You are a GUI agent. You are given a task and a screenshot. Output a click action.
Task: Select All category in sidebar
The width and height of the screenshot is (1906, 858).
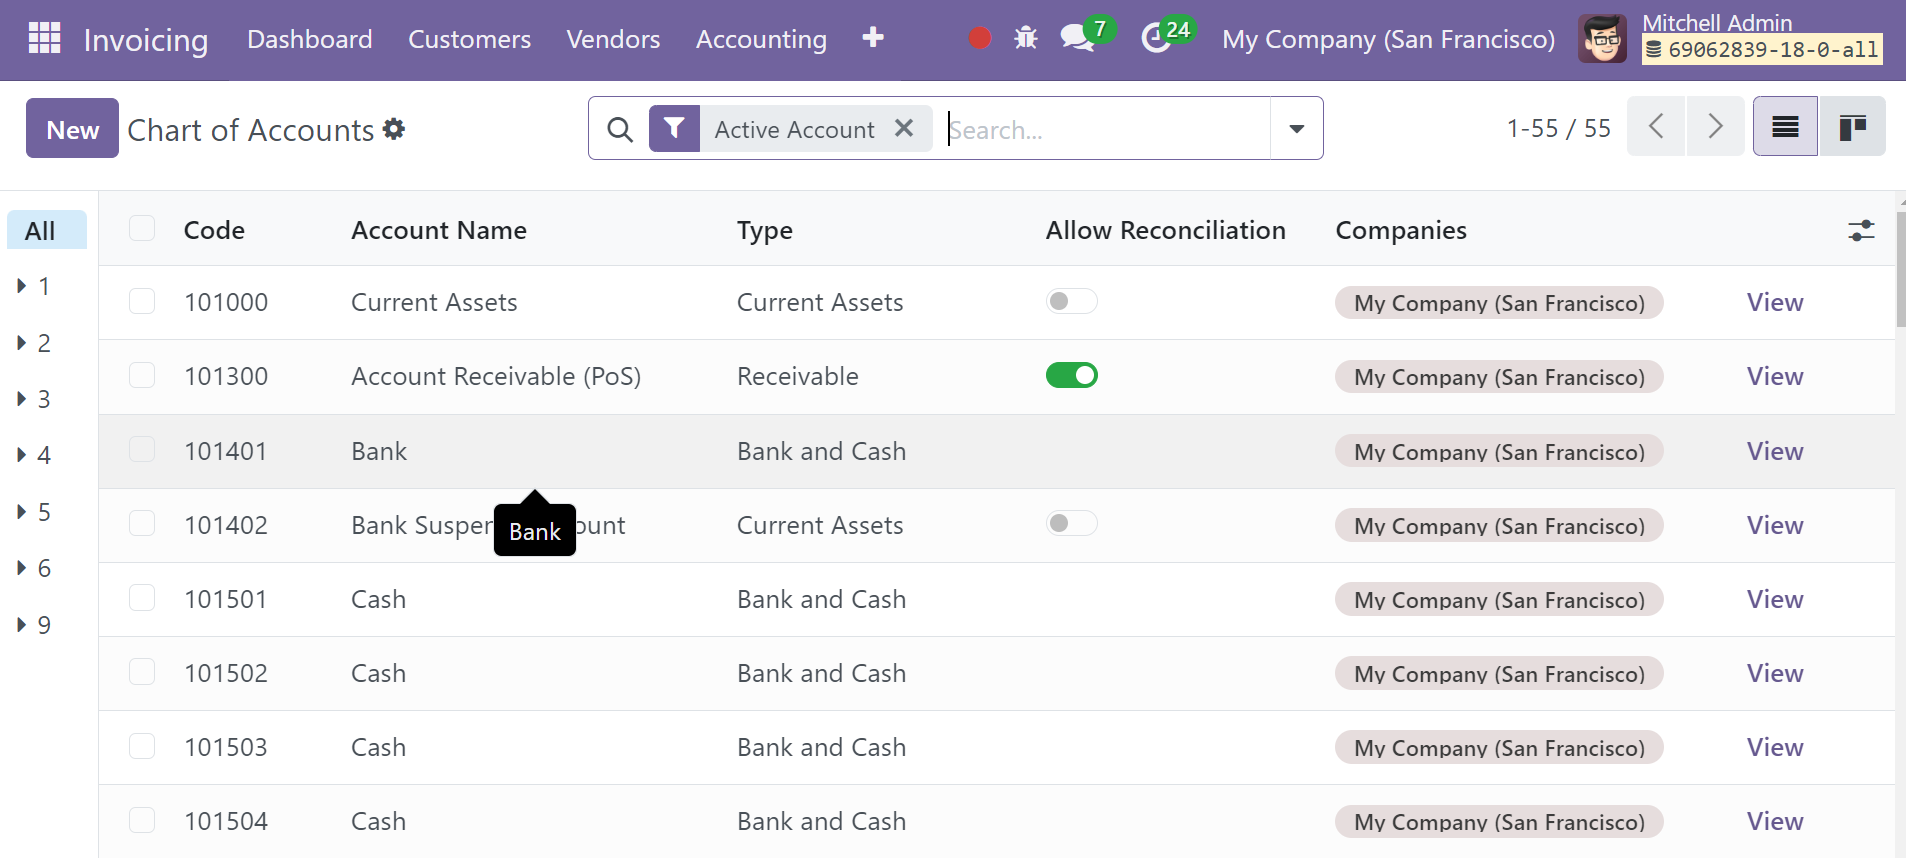[x=47, y=230]
